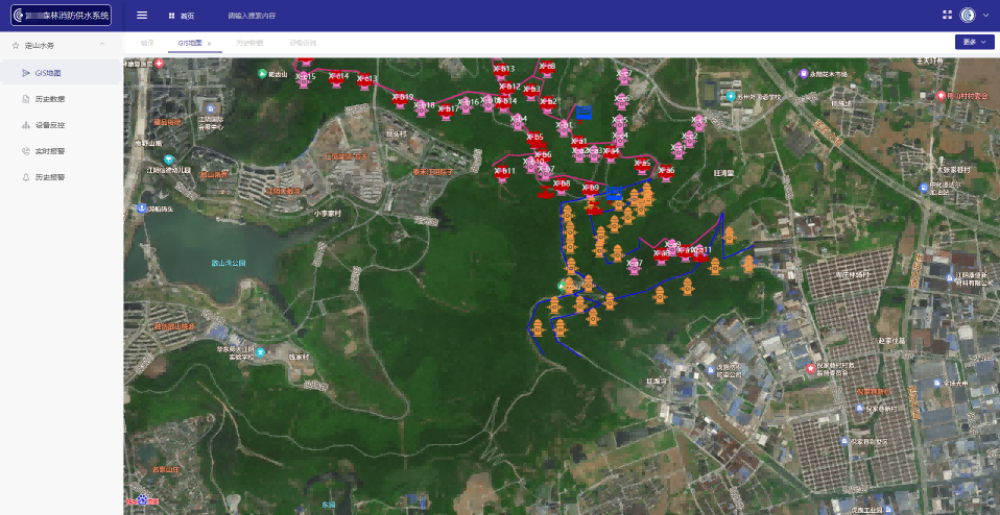Open 历史报警 in the sidebar
Image resolution: width=1000 pixels, height=515 pixels.
pos(50,177)
